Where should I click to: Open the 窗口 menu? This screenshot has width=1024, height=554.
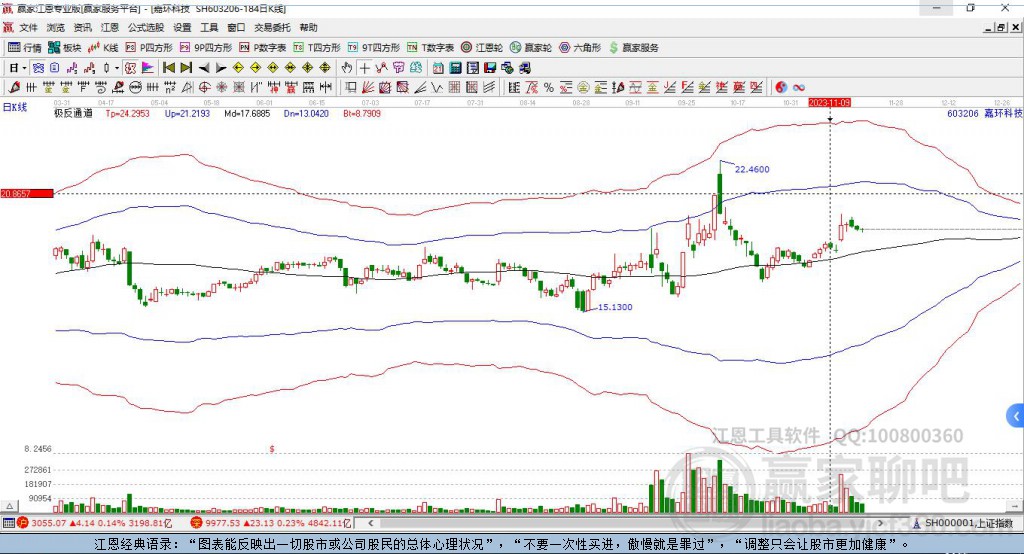point(236,27)
